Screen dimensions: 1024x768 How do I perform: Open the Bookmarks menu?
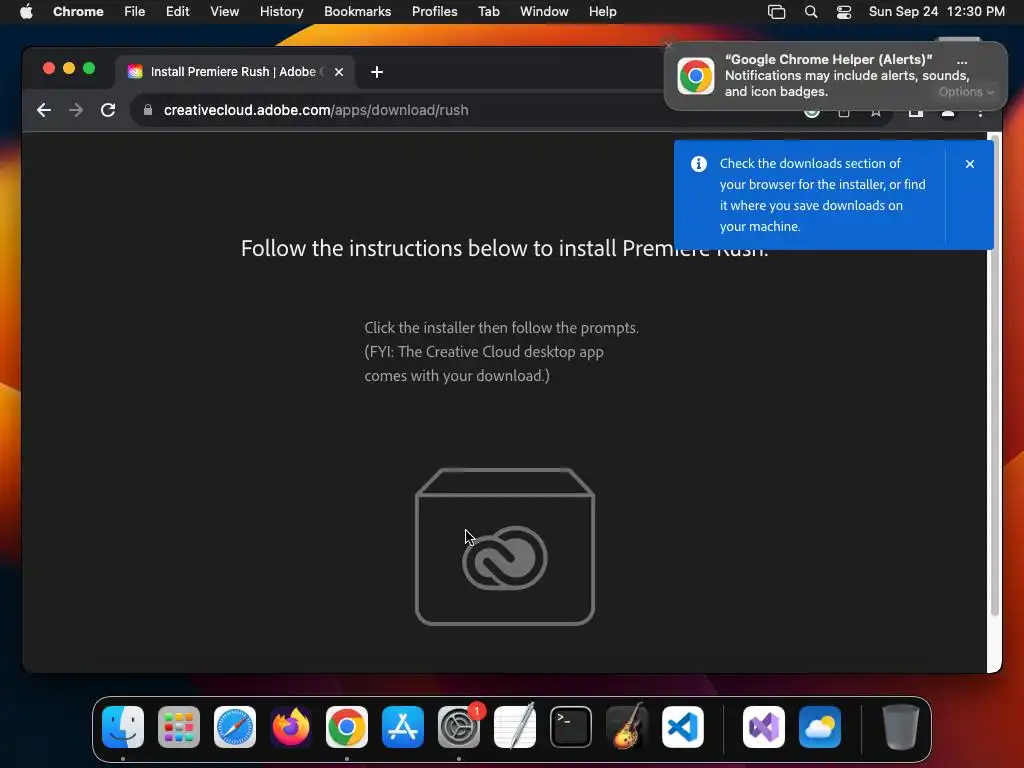click(358, 12)
